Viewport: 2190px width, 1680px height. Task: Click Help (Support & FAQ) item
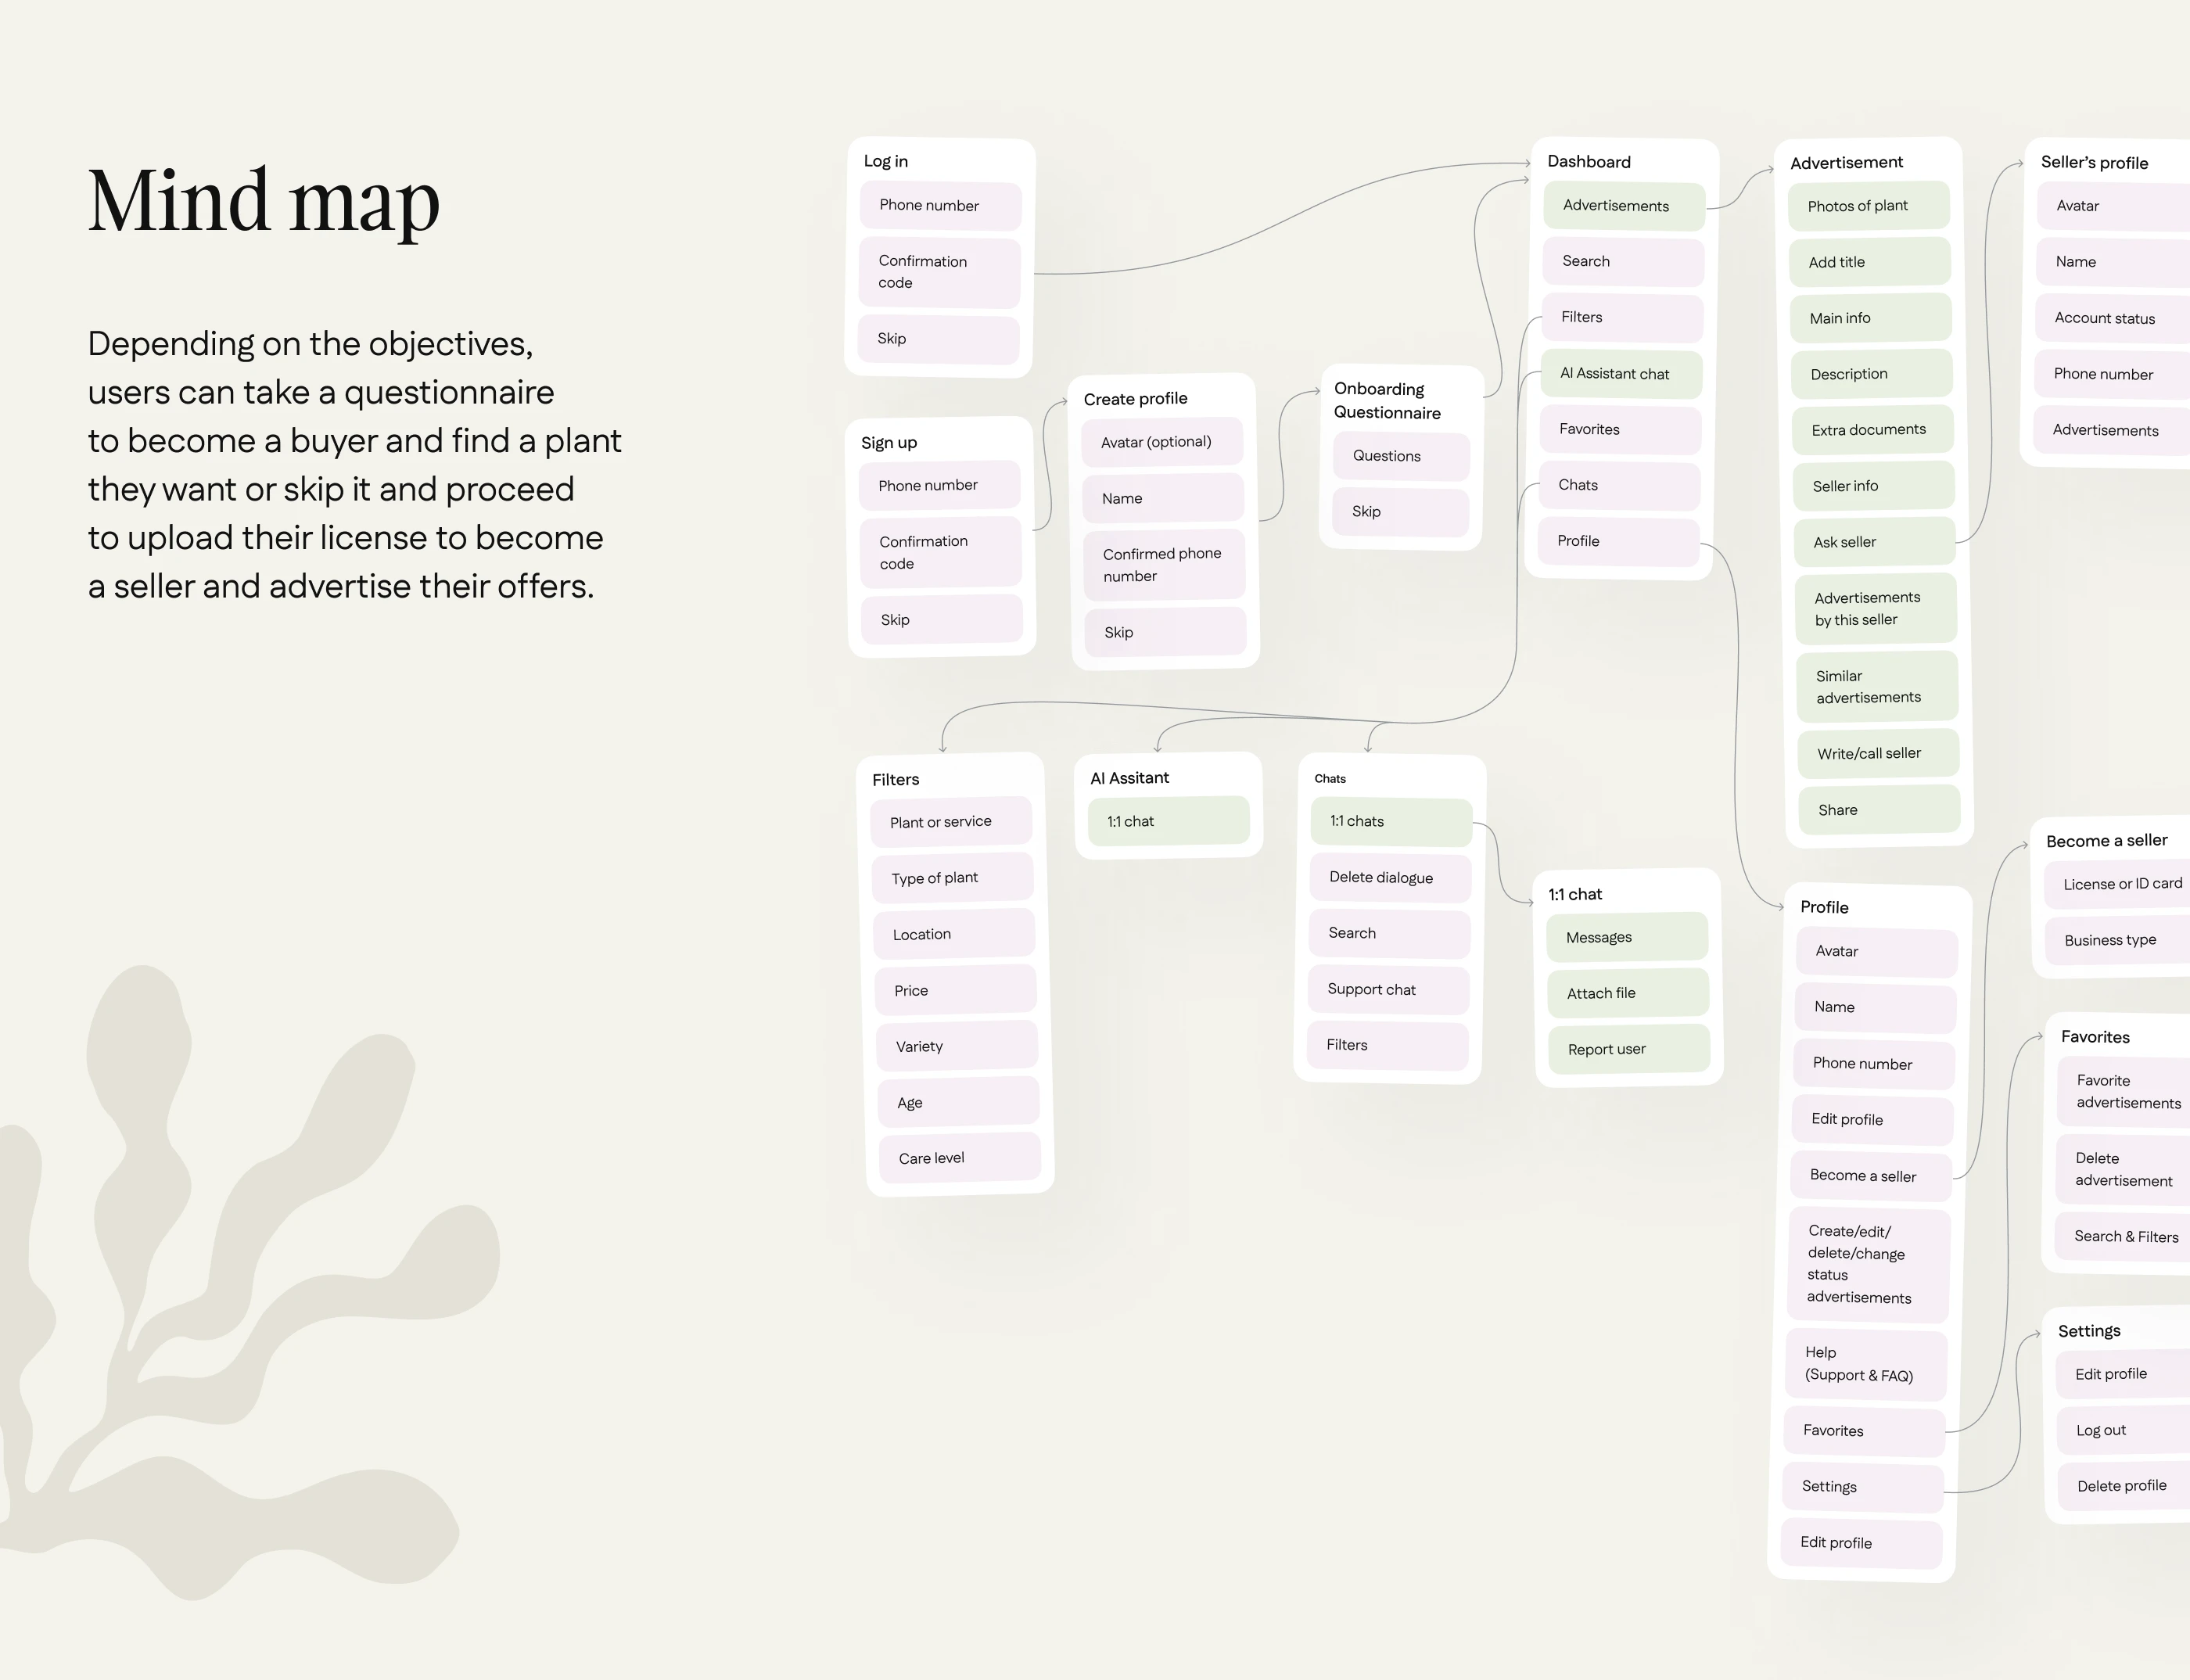[1865, 1364]
